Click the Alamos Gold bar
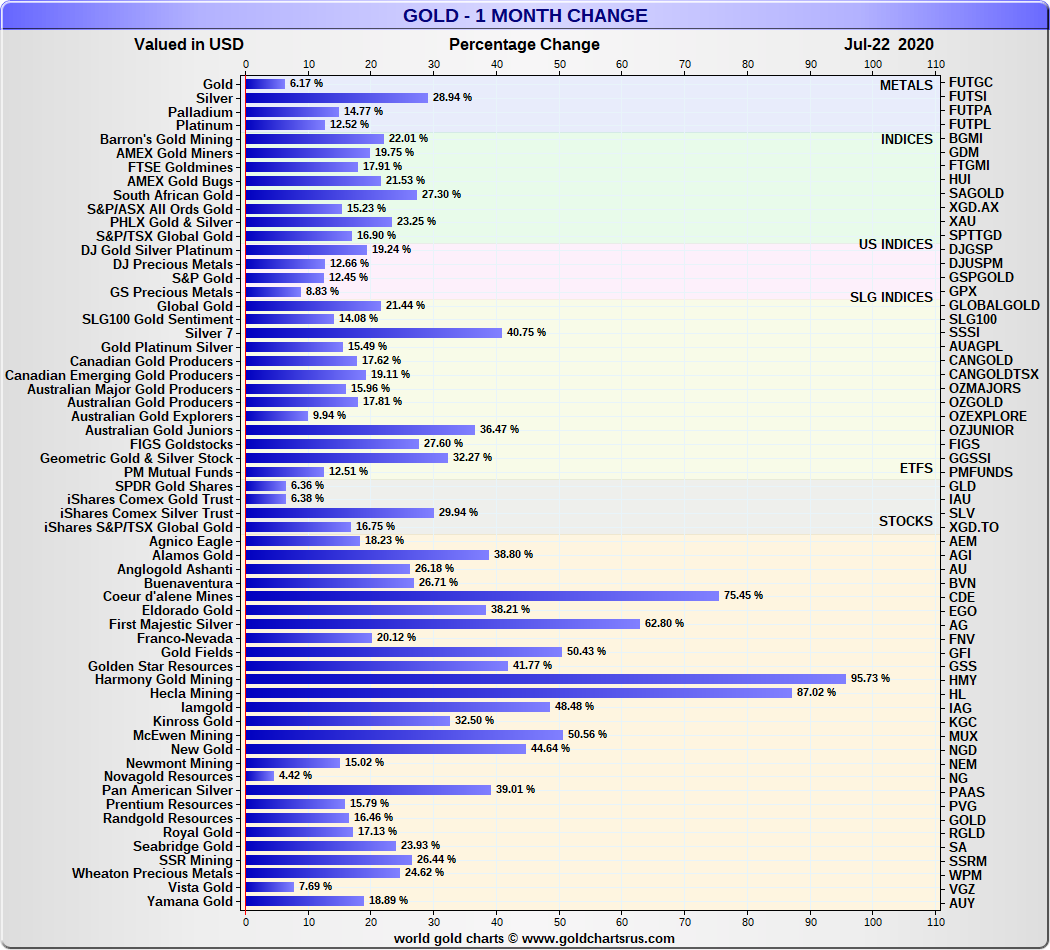Screen dimensions: 1050x950 (x=368, y=555)
